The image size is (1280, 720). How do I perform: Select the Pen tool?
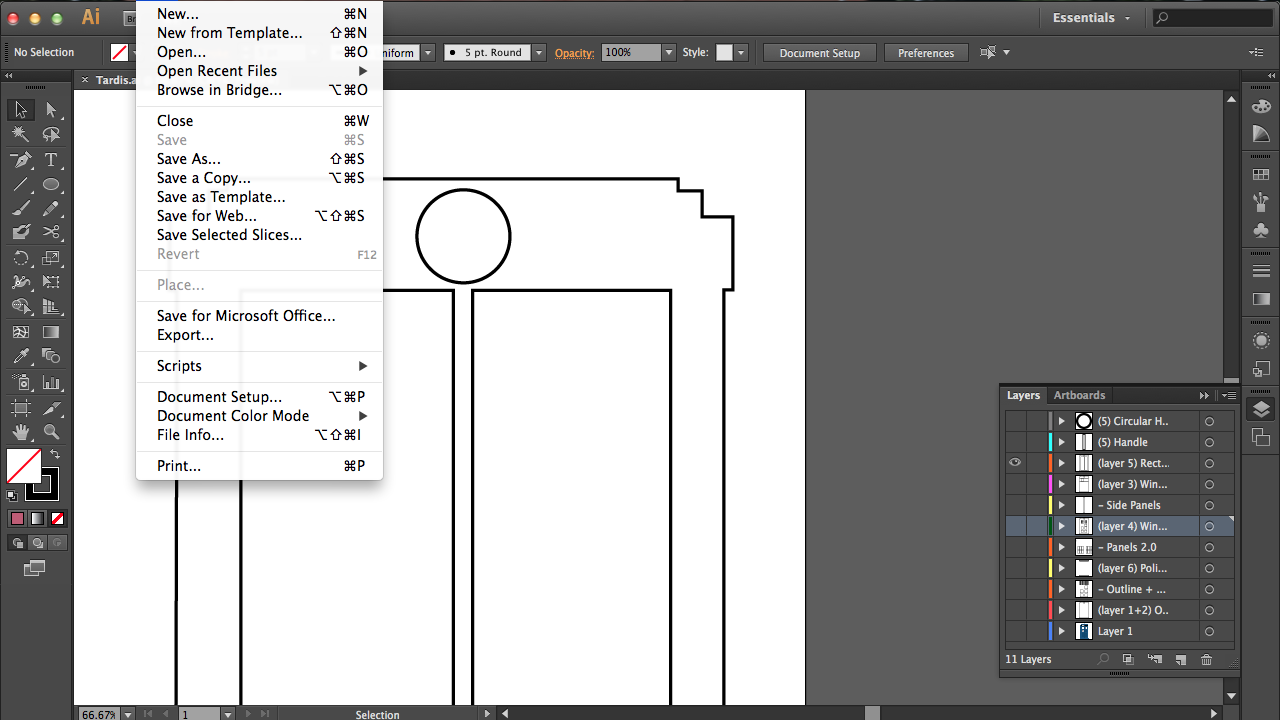(x=21, y=160)
